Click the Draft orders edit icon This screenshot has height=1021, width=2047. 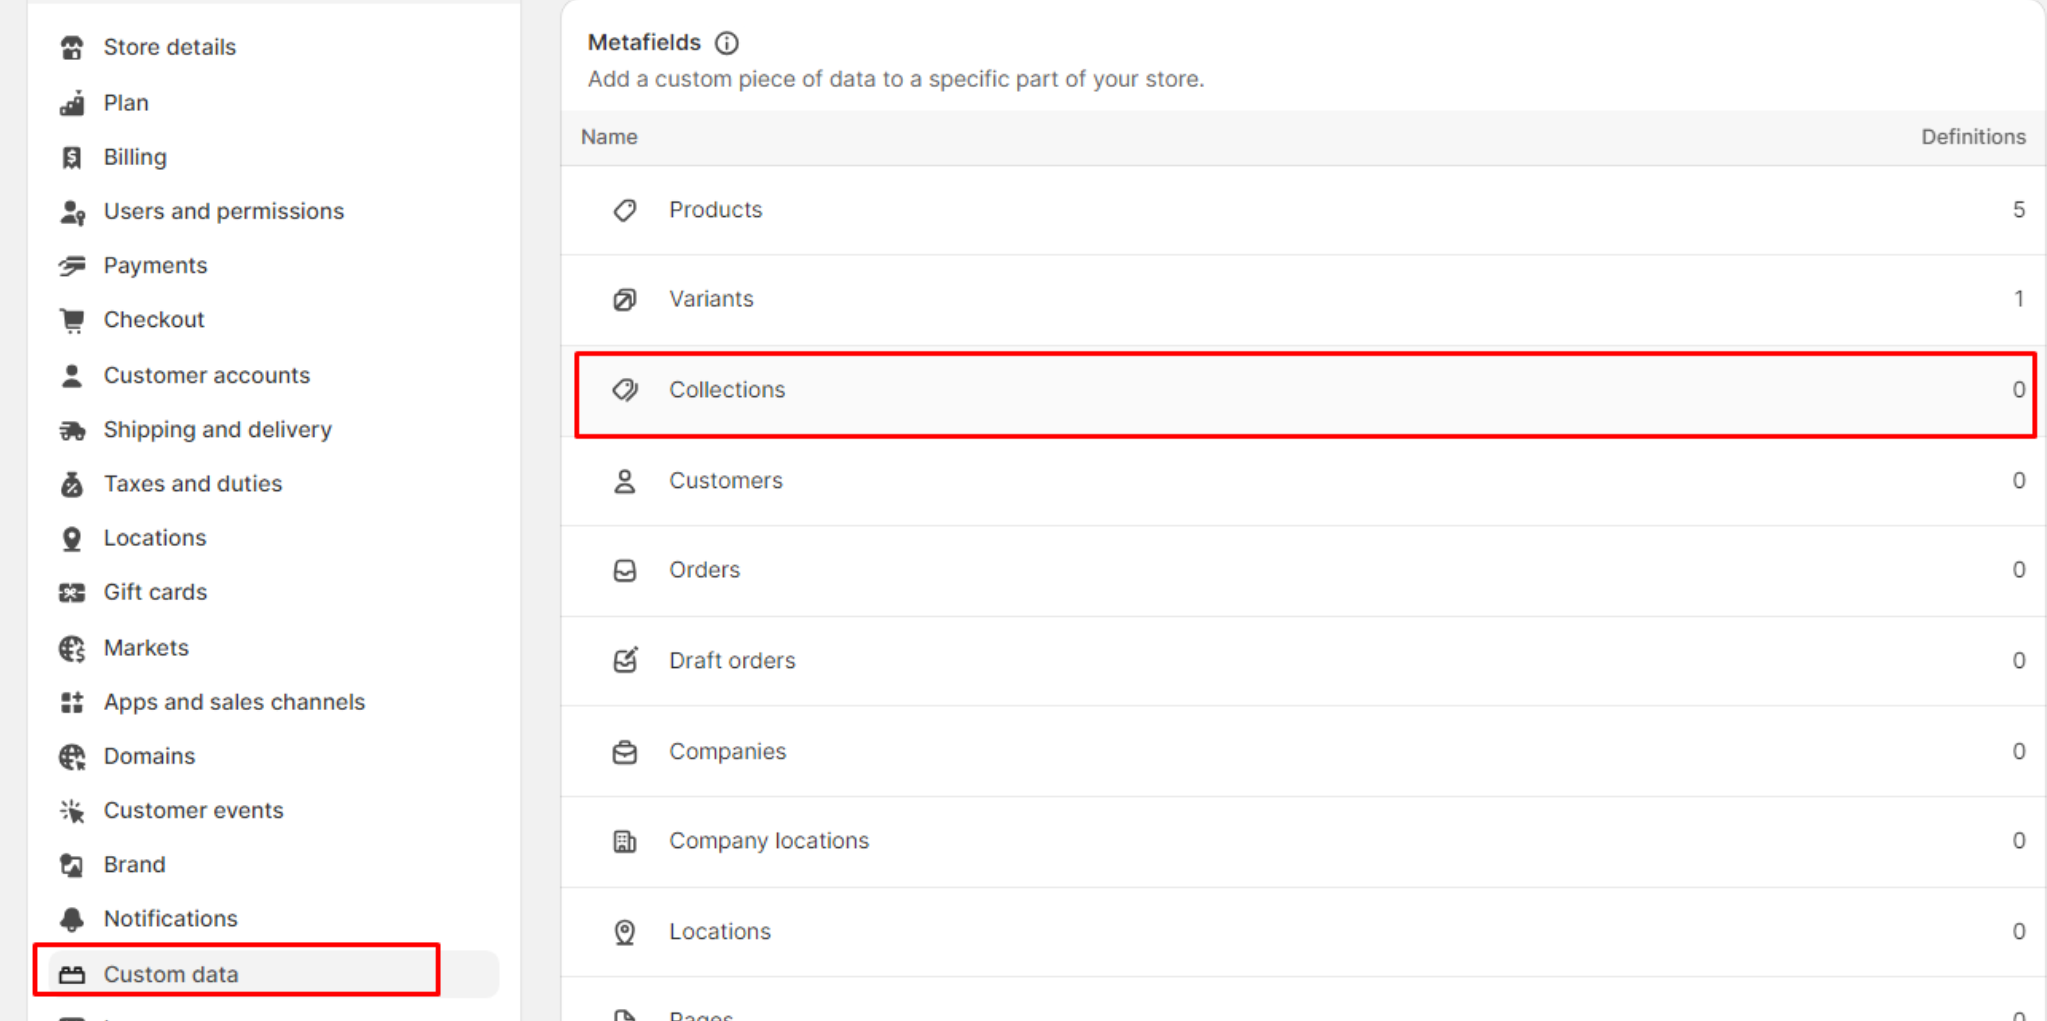point(625,660)
